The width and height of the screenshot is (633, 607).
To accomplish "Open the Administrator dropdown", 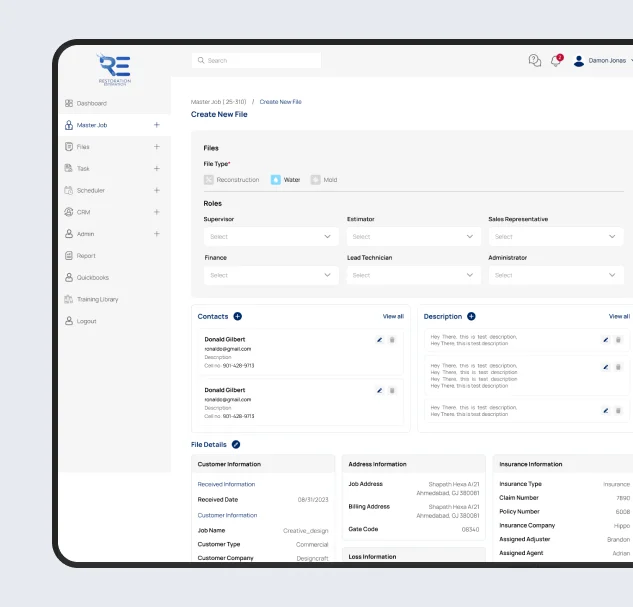I will point(556,275).
